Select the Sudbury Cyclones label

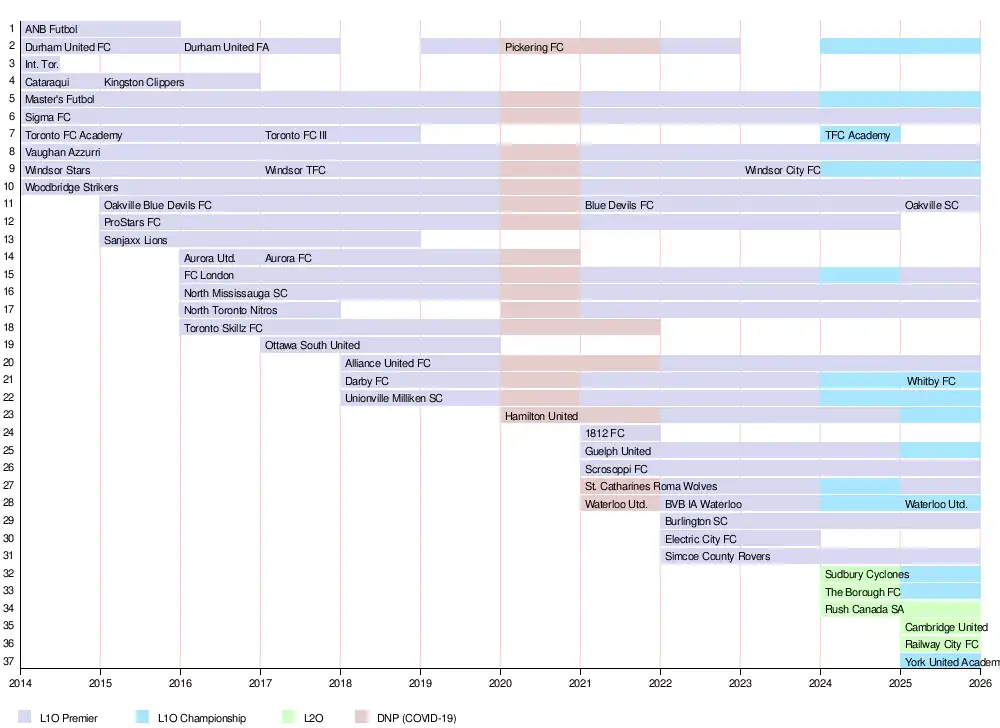click(x=866, y=574)
